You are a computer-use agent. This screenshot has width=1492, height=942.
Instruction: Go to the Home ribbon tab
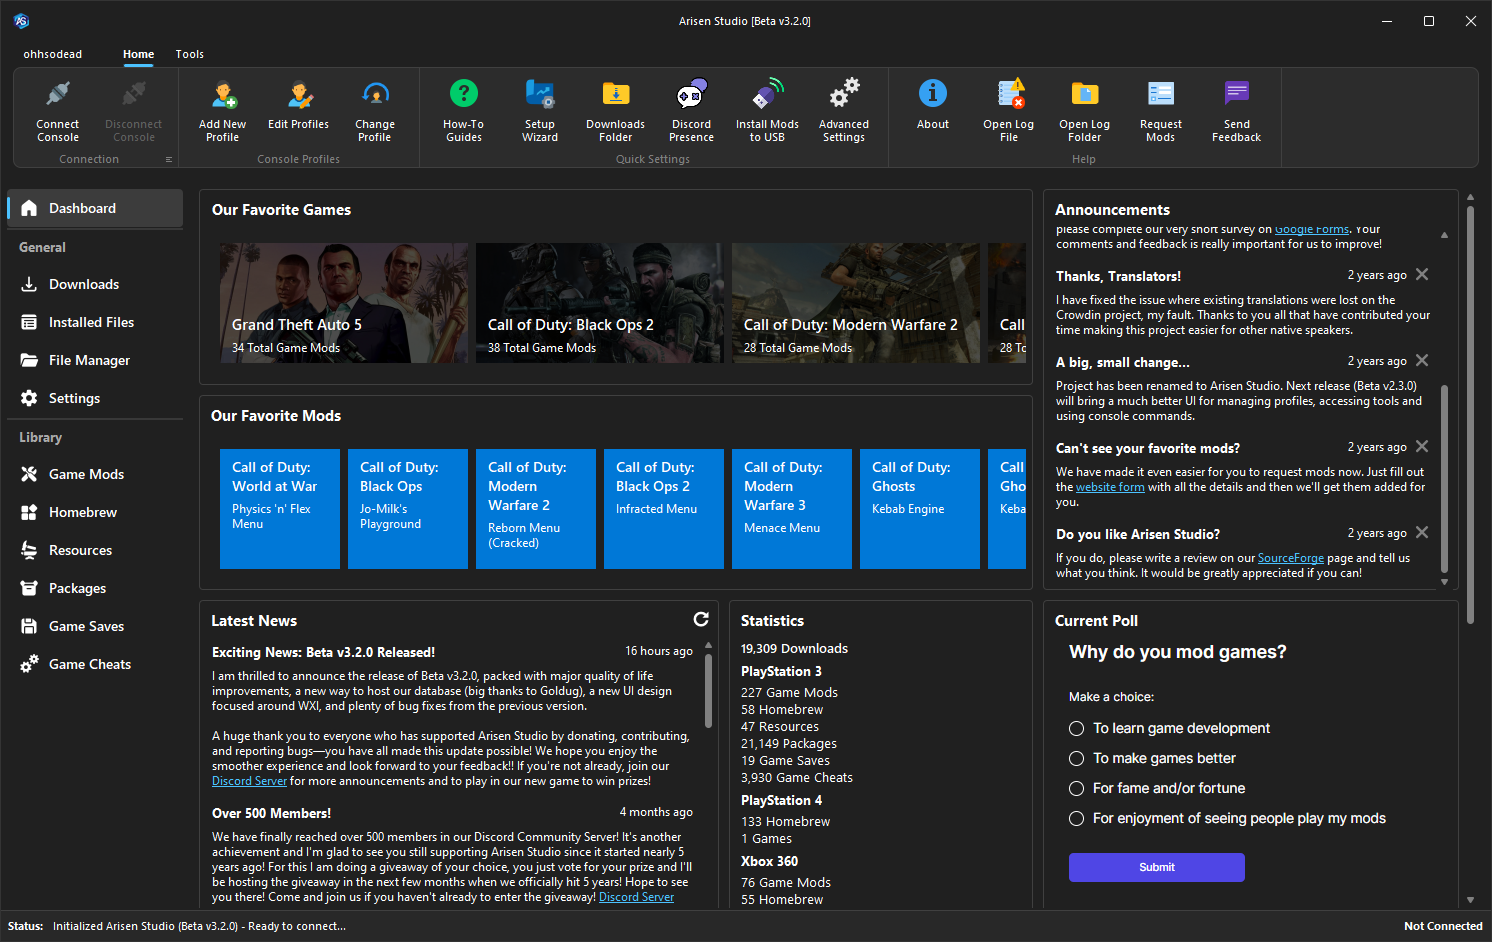pos(138,54)
